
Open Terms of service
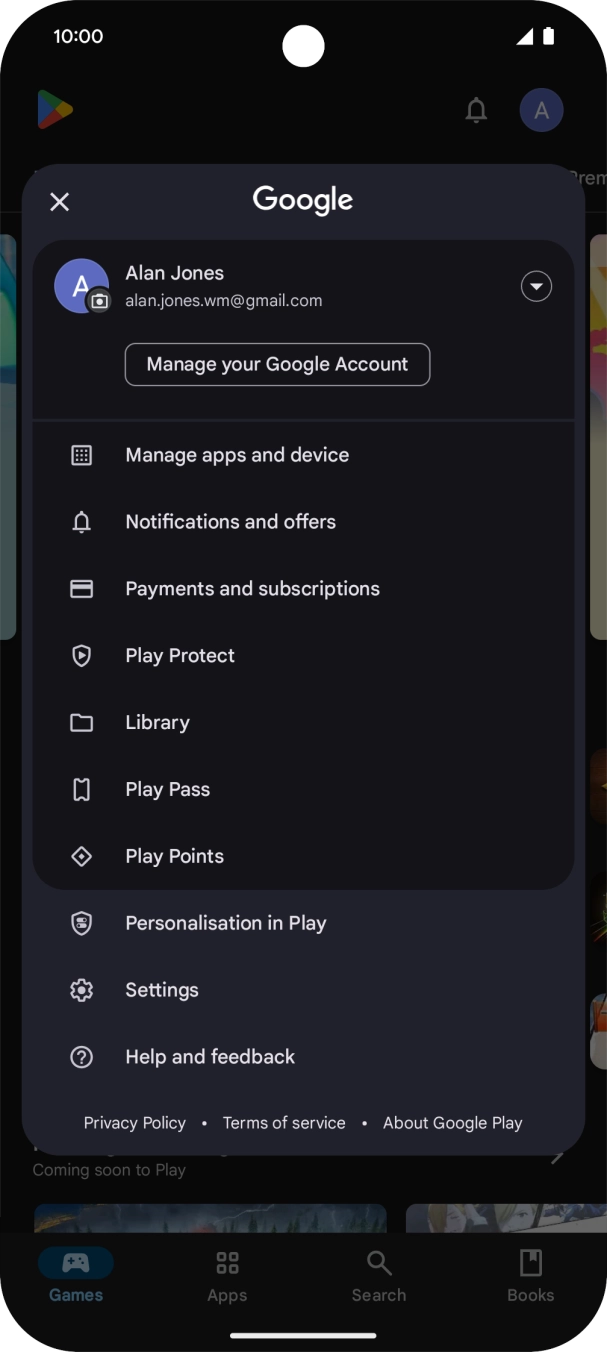283,1123
